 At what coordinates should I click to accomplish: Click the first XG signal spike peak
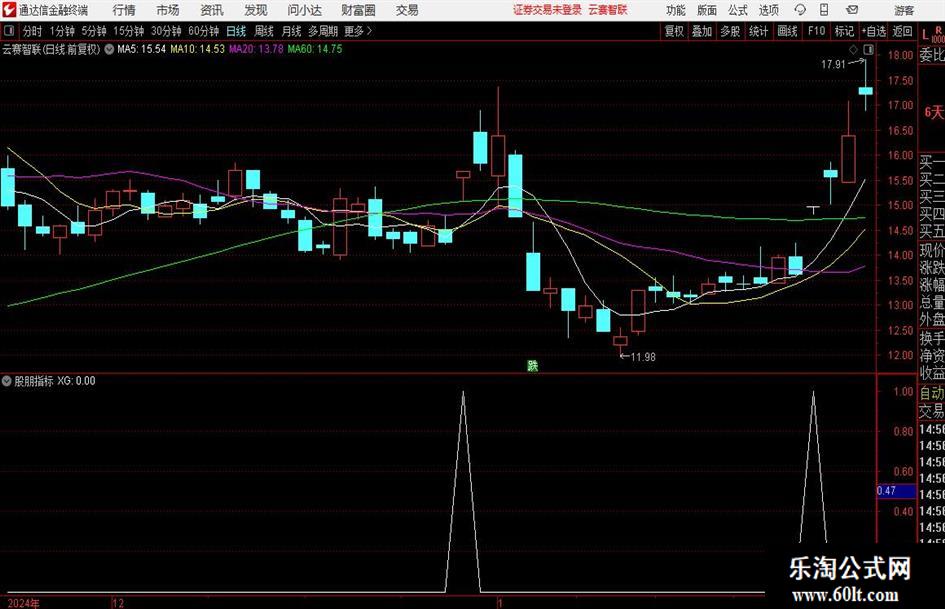463,393
